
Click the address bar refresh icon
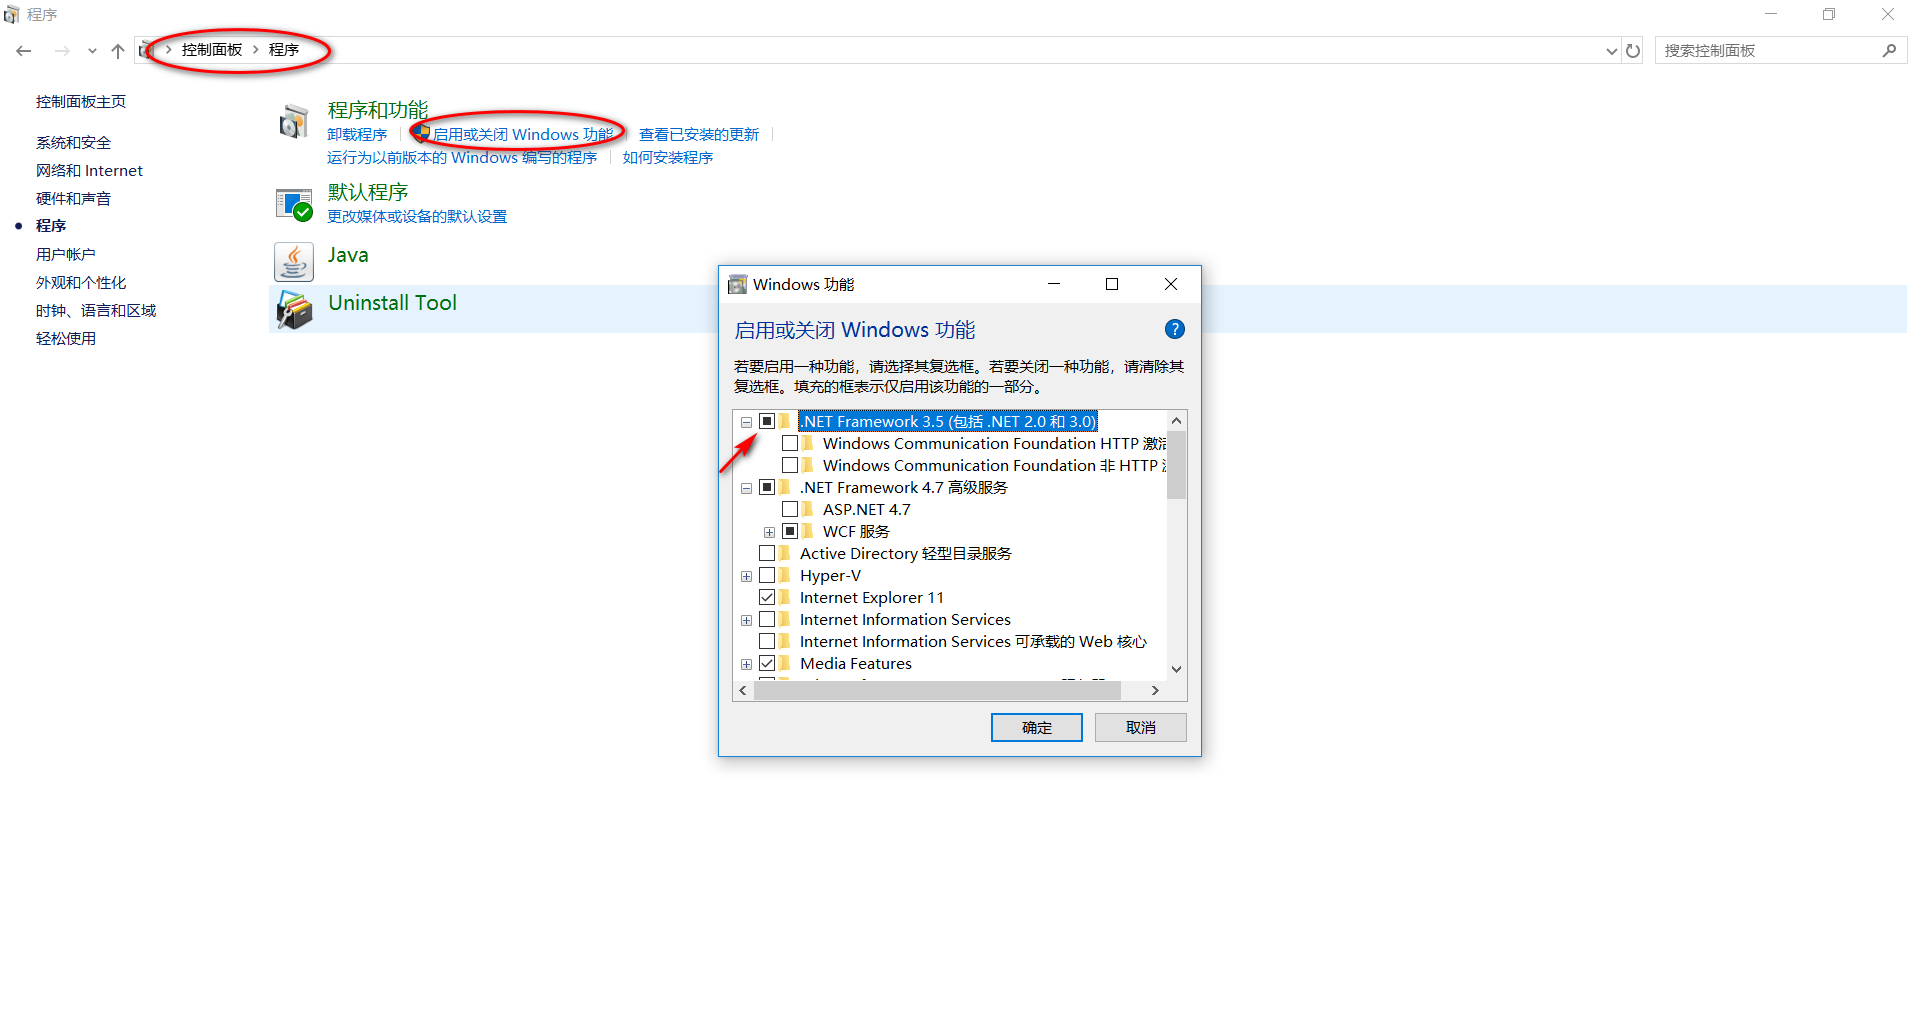tap(1633, 50)
